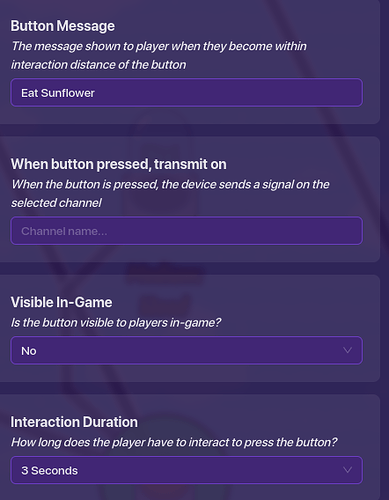Click the chevron arrow beside the No value
The image size is (389, 500).
pyautogui.click(x=347, y=350)
